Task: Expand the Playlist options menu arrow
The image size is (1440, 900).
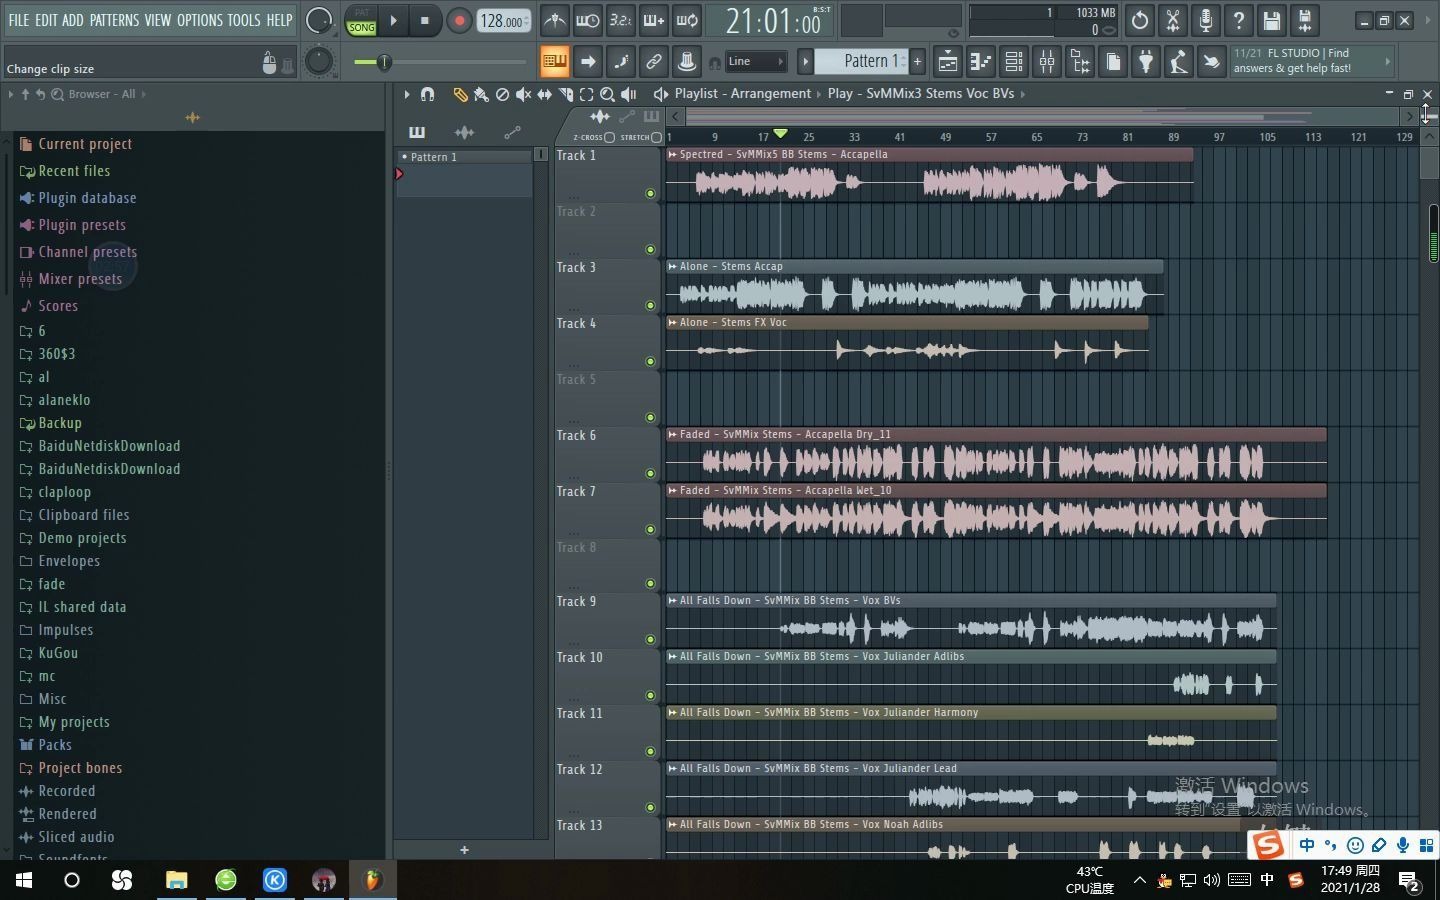Action: pyautogui.click(x=407, y=94)
